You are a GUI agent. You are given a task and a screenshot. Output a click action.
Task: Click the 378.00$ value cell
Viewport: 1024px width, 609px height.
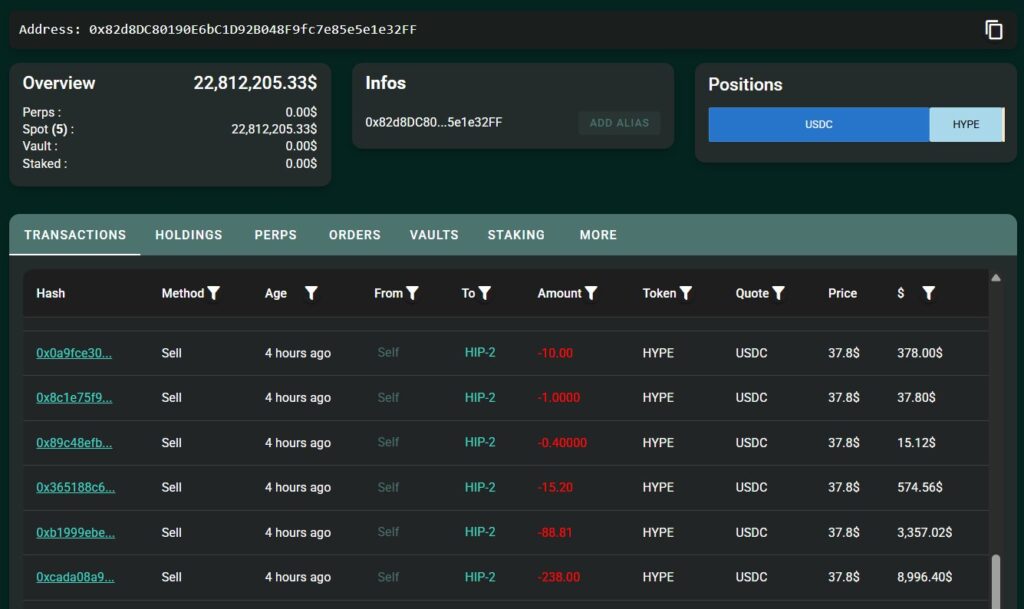pyautogui.click(x=920, y=353)
